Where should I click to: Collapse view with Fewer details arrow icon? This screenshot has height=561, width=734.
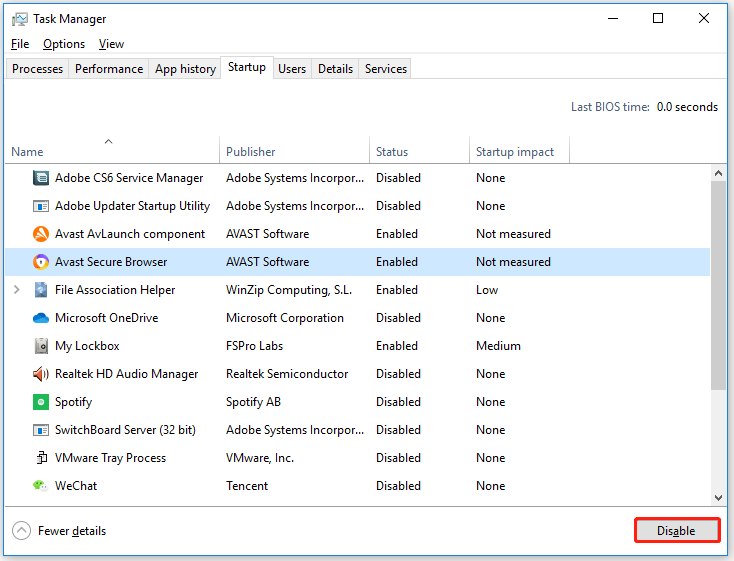[x=21, y=531]
